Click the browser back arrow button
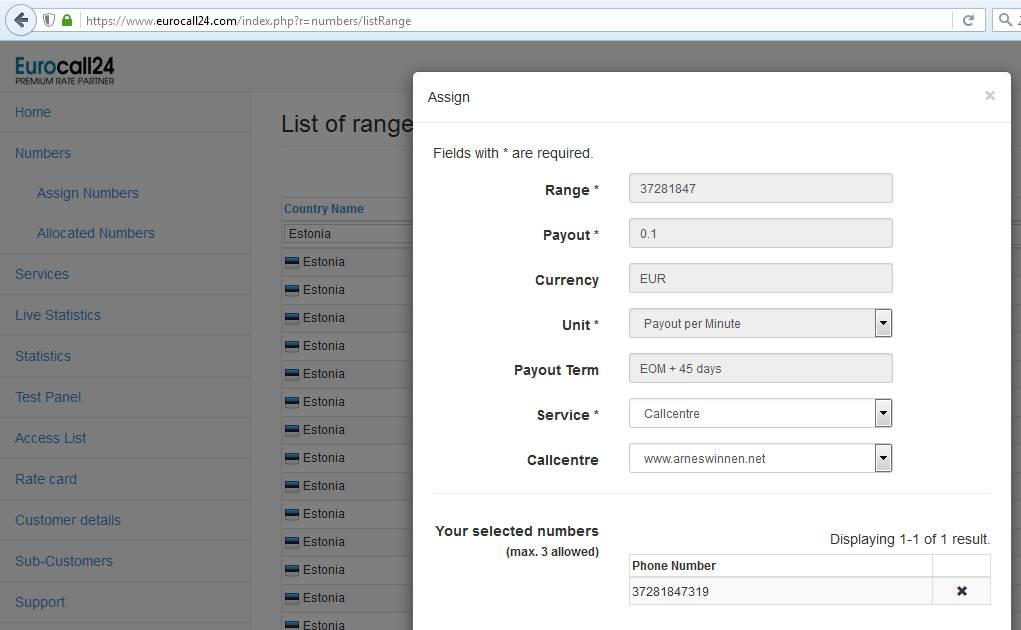 click(x=21, y=20)
